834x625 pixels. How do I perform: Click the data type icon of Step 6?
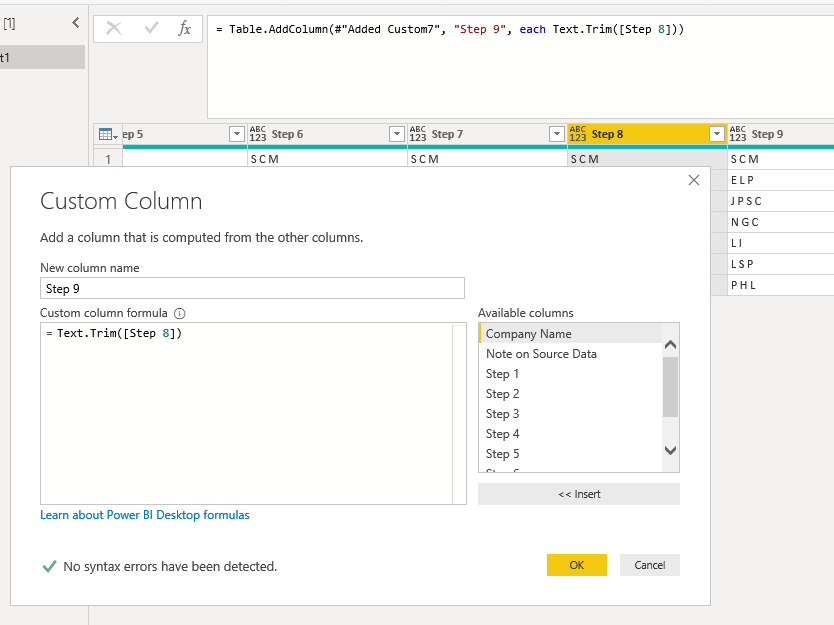tap(258, 134)
